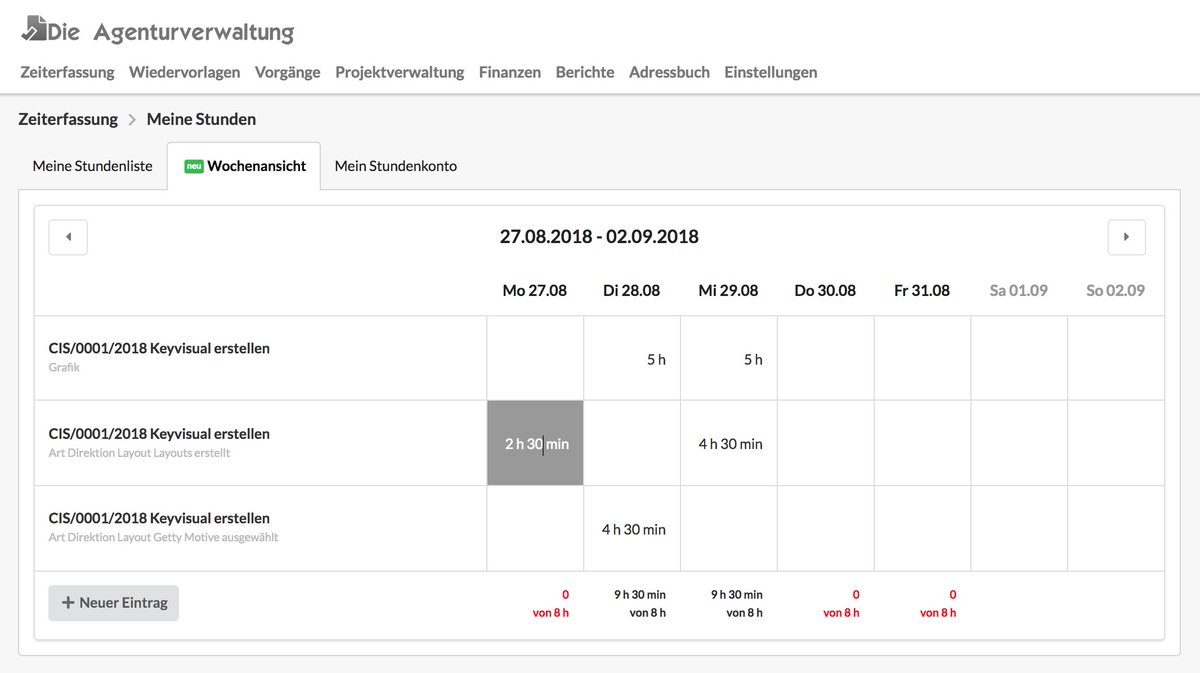The height and width of the screenshot is (673, 1200).
Task: Open the Projektverwaltung menu
Action: 399,72
